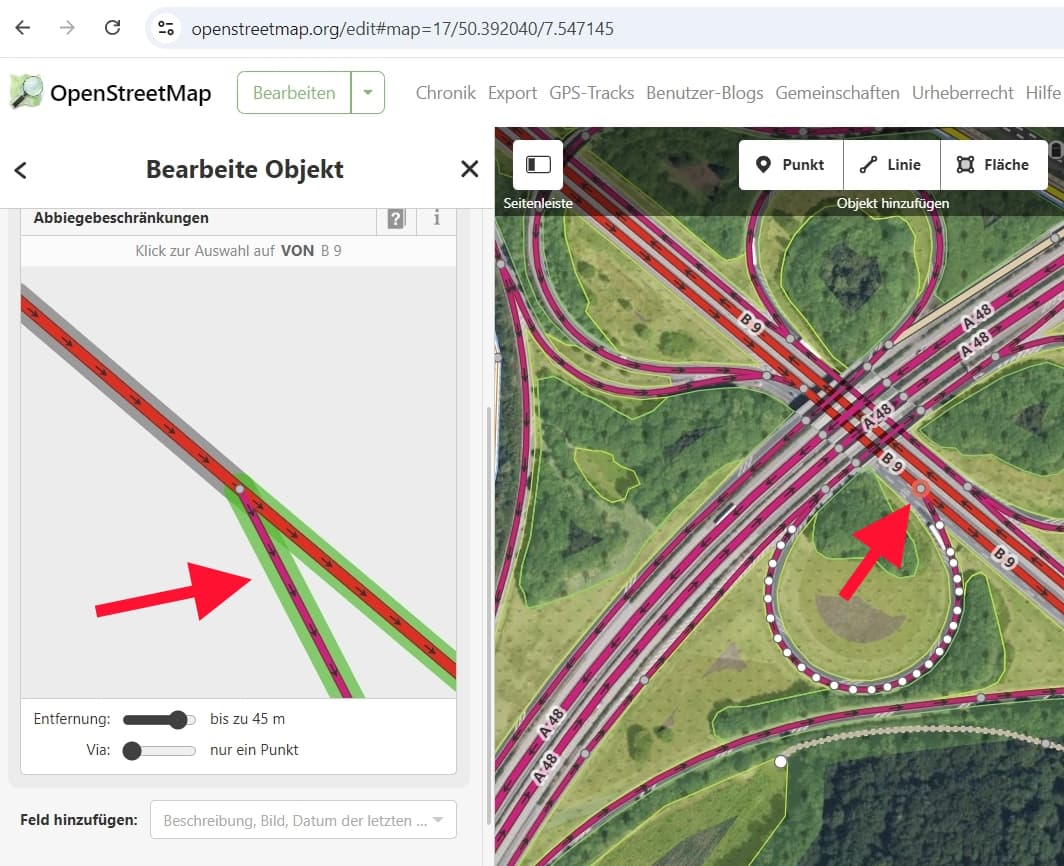
Task: Go to Benutzer-Blogs link
Action: coord(704,93)
